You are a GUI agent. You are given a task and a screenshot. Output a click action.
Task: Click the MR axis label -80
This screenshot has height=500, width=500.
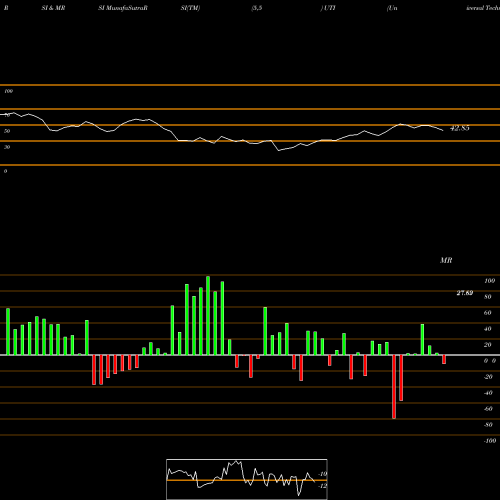click(488, 425)
